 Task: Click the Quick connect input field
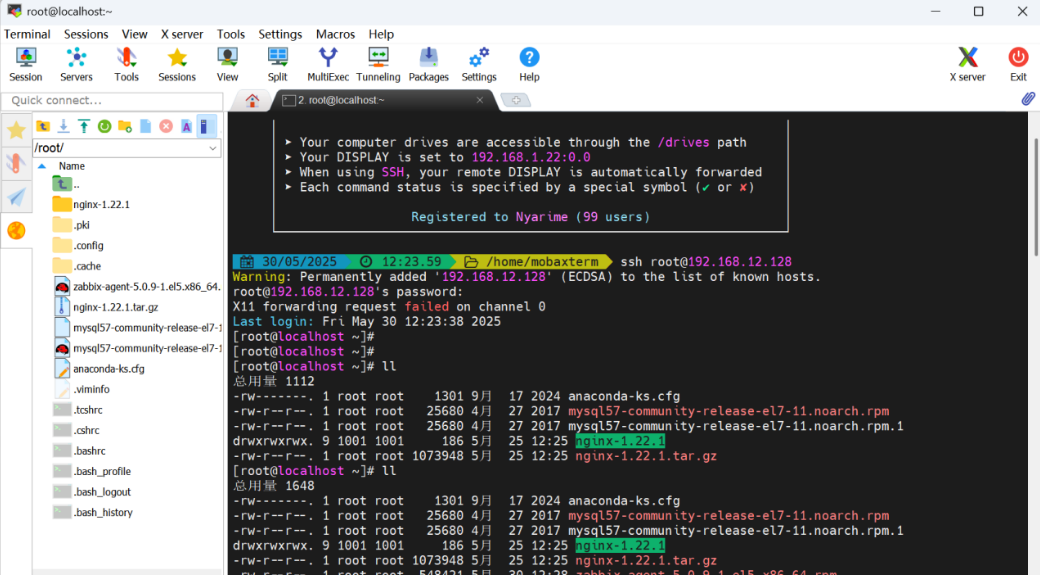point(113,100)
